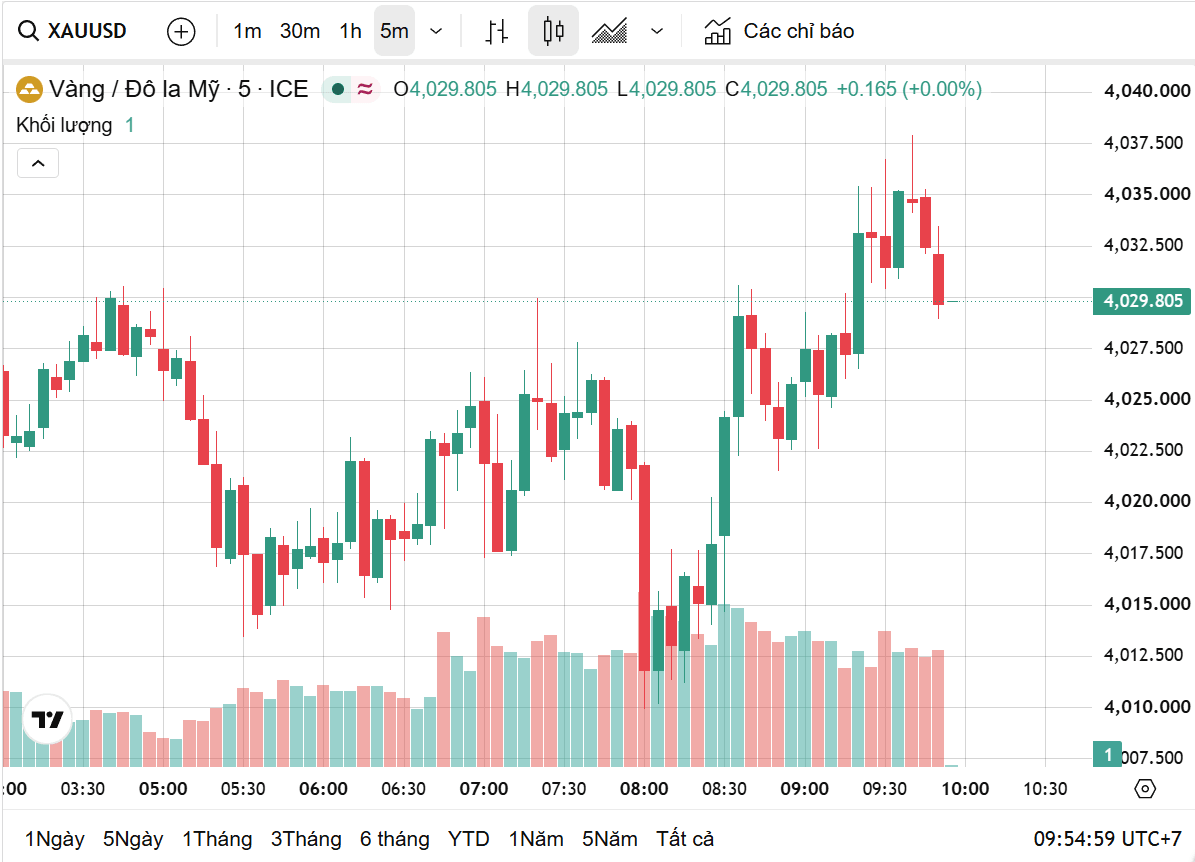Image resolution: width=1195 pixels, height=862 pixels.
Task: Open the indicators chart icon
Action: [717, 31]
